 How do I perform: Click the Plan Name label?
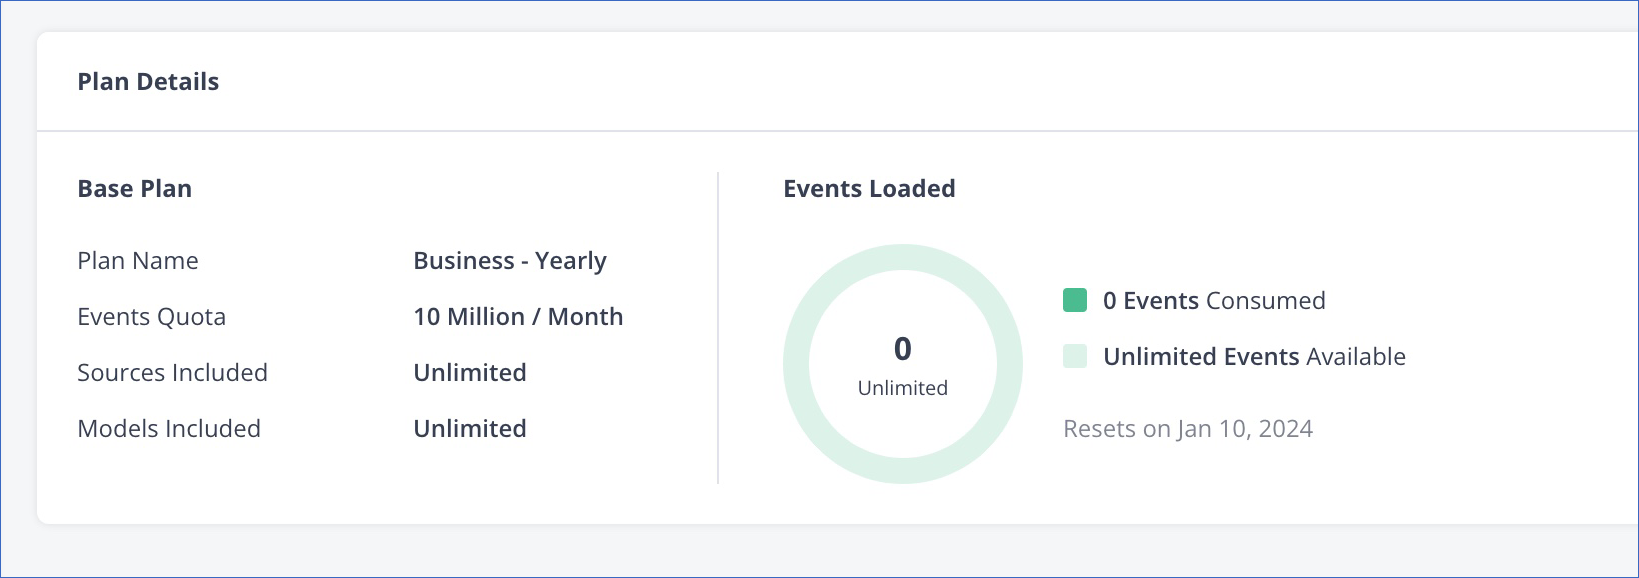click(138, 261)
